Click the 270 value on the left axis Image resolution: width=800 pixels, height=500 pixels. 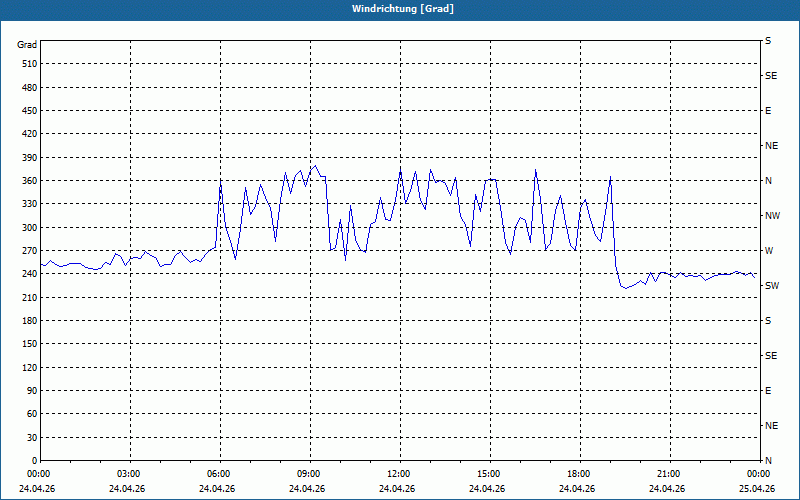pos(30,251)
